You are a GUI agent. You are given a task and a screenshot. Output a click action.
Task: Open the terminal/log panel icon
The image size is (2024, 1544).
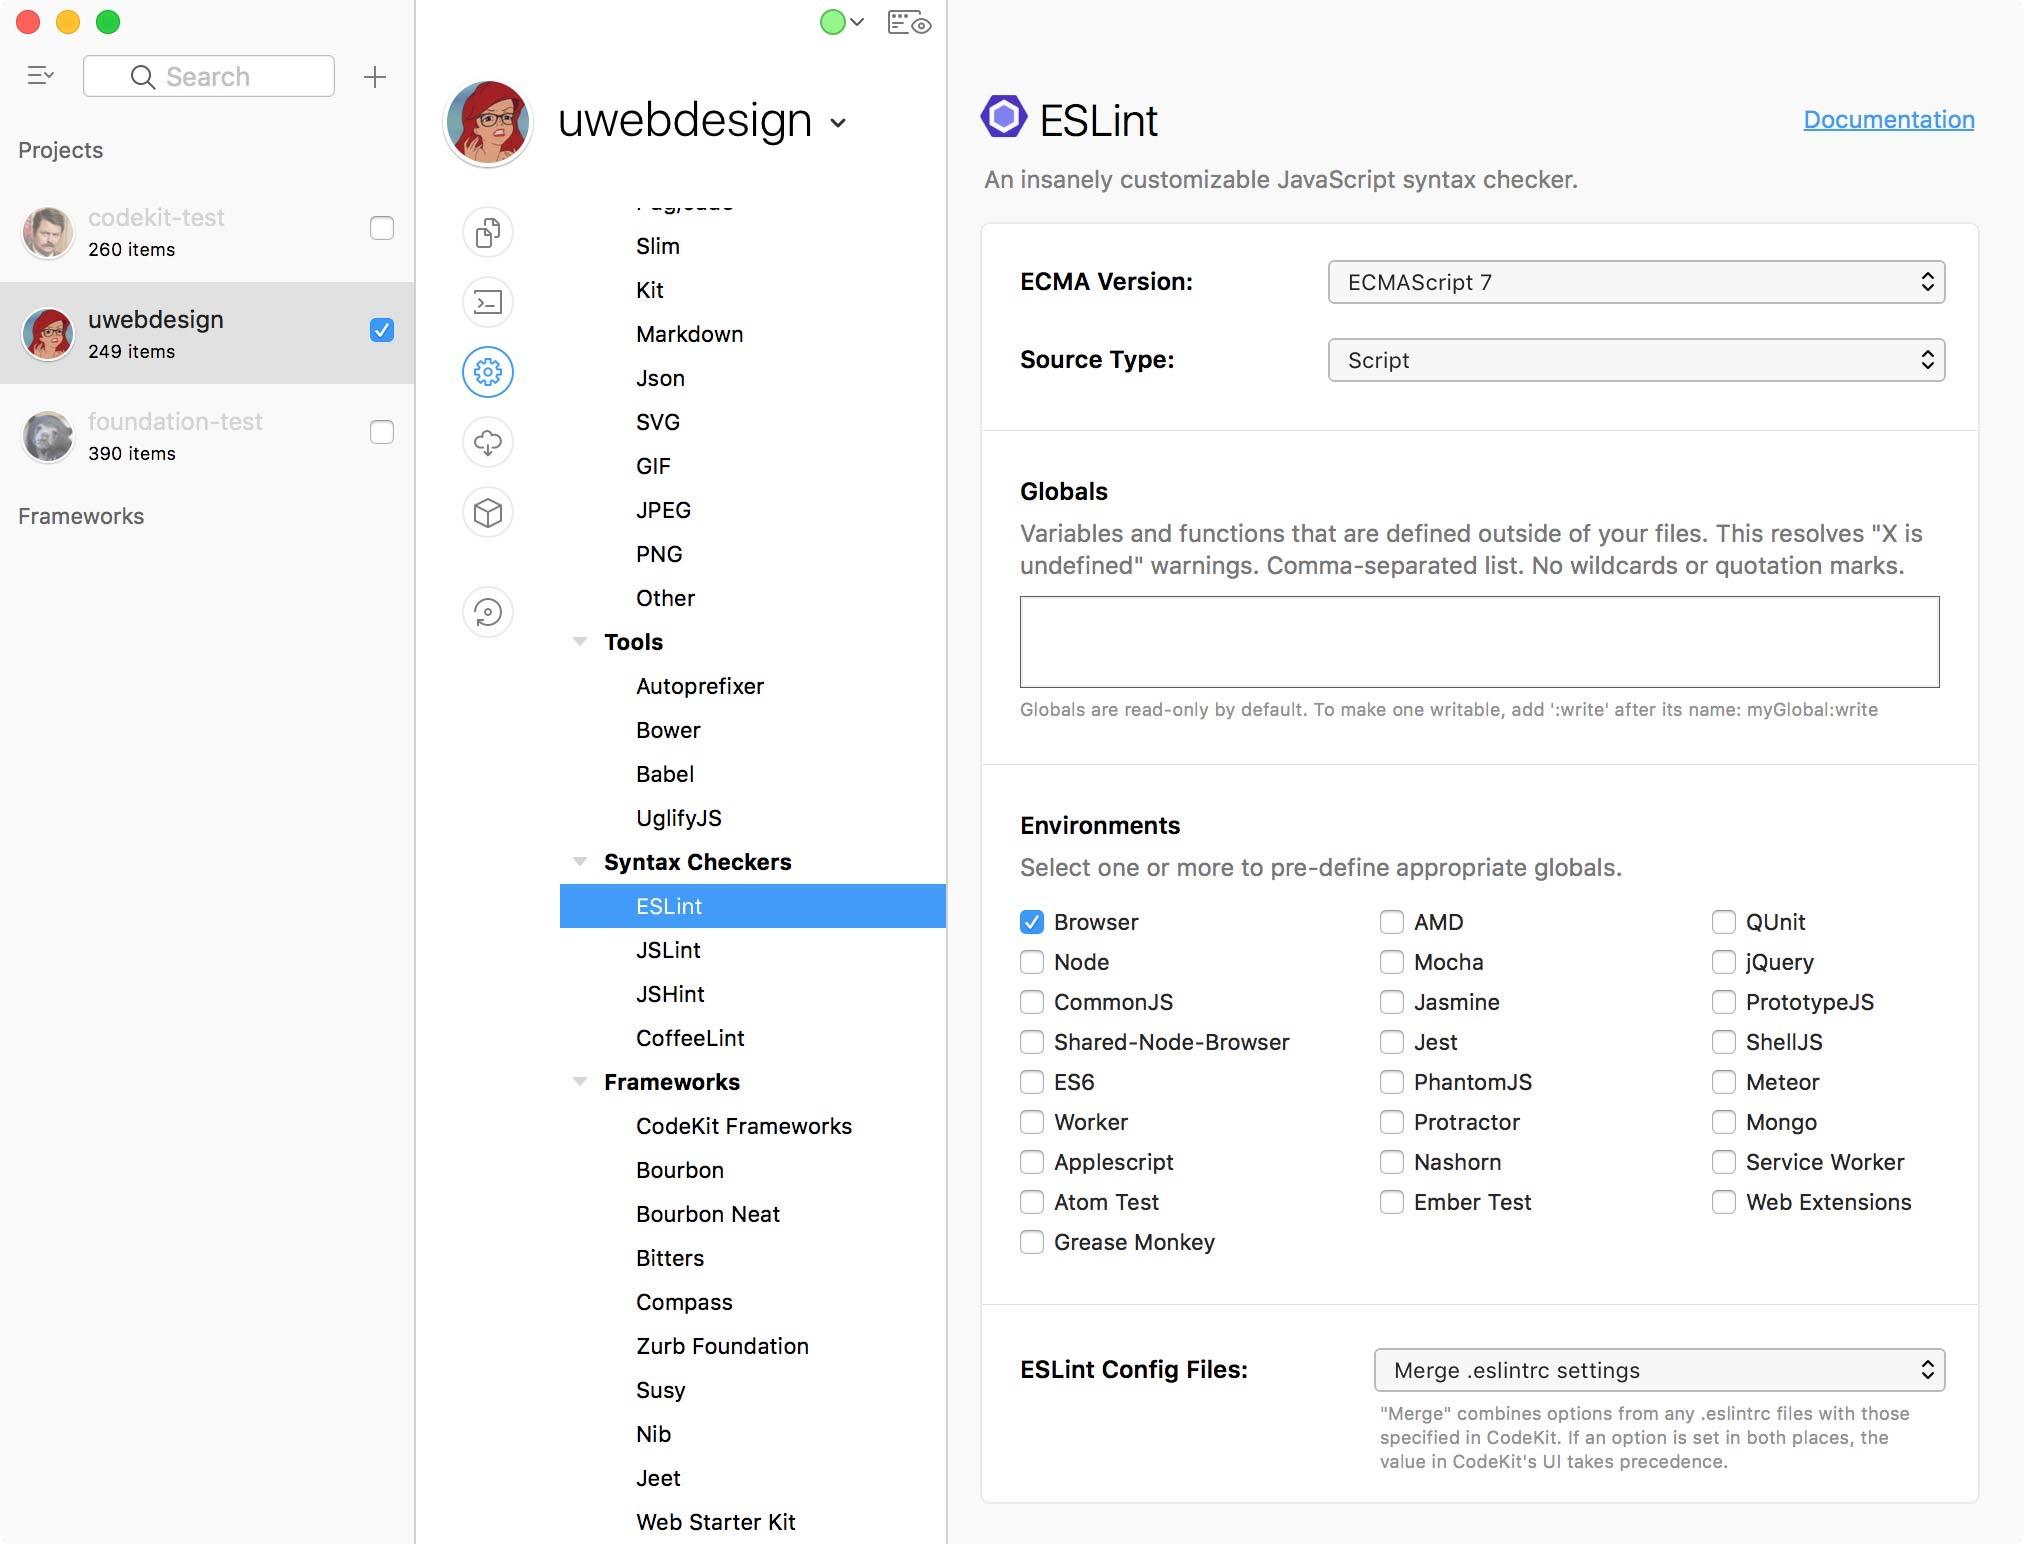488,302
